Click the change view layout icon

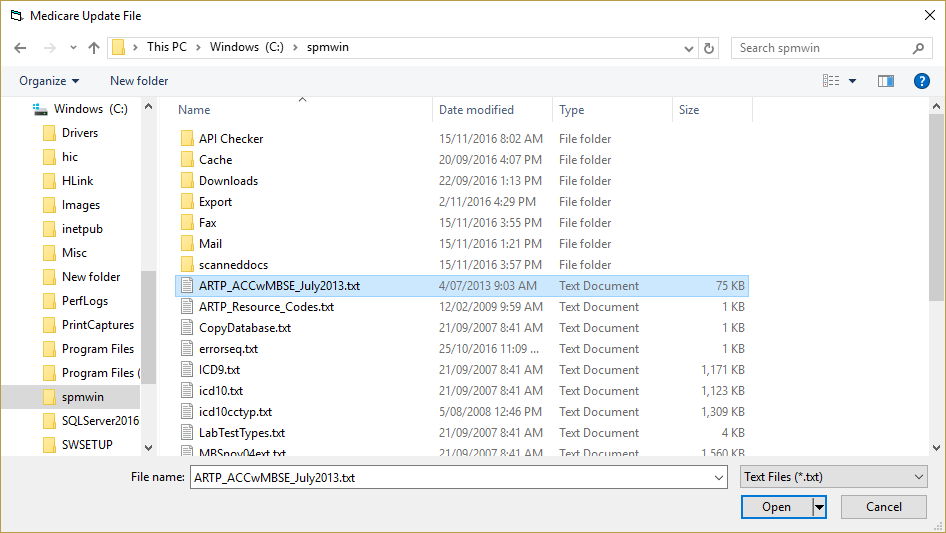click(x=831, y=81)
